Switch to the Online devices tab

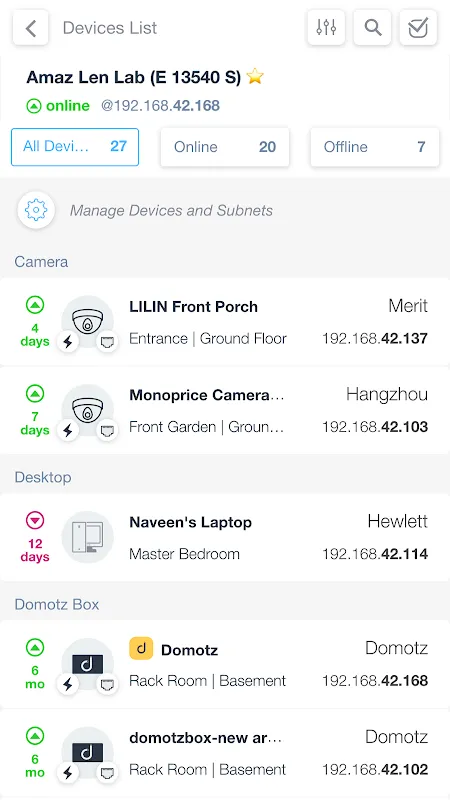click(x=225, y=147)
